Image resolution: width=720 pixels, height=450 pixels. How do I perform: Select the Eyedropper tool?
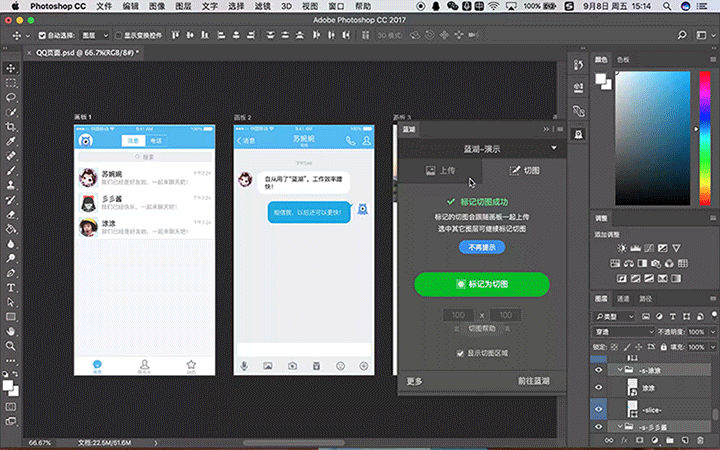coord(11,141)
